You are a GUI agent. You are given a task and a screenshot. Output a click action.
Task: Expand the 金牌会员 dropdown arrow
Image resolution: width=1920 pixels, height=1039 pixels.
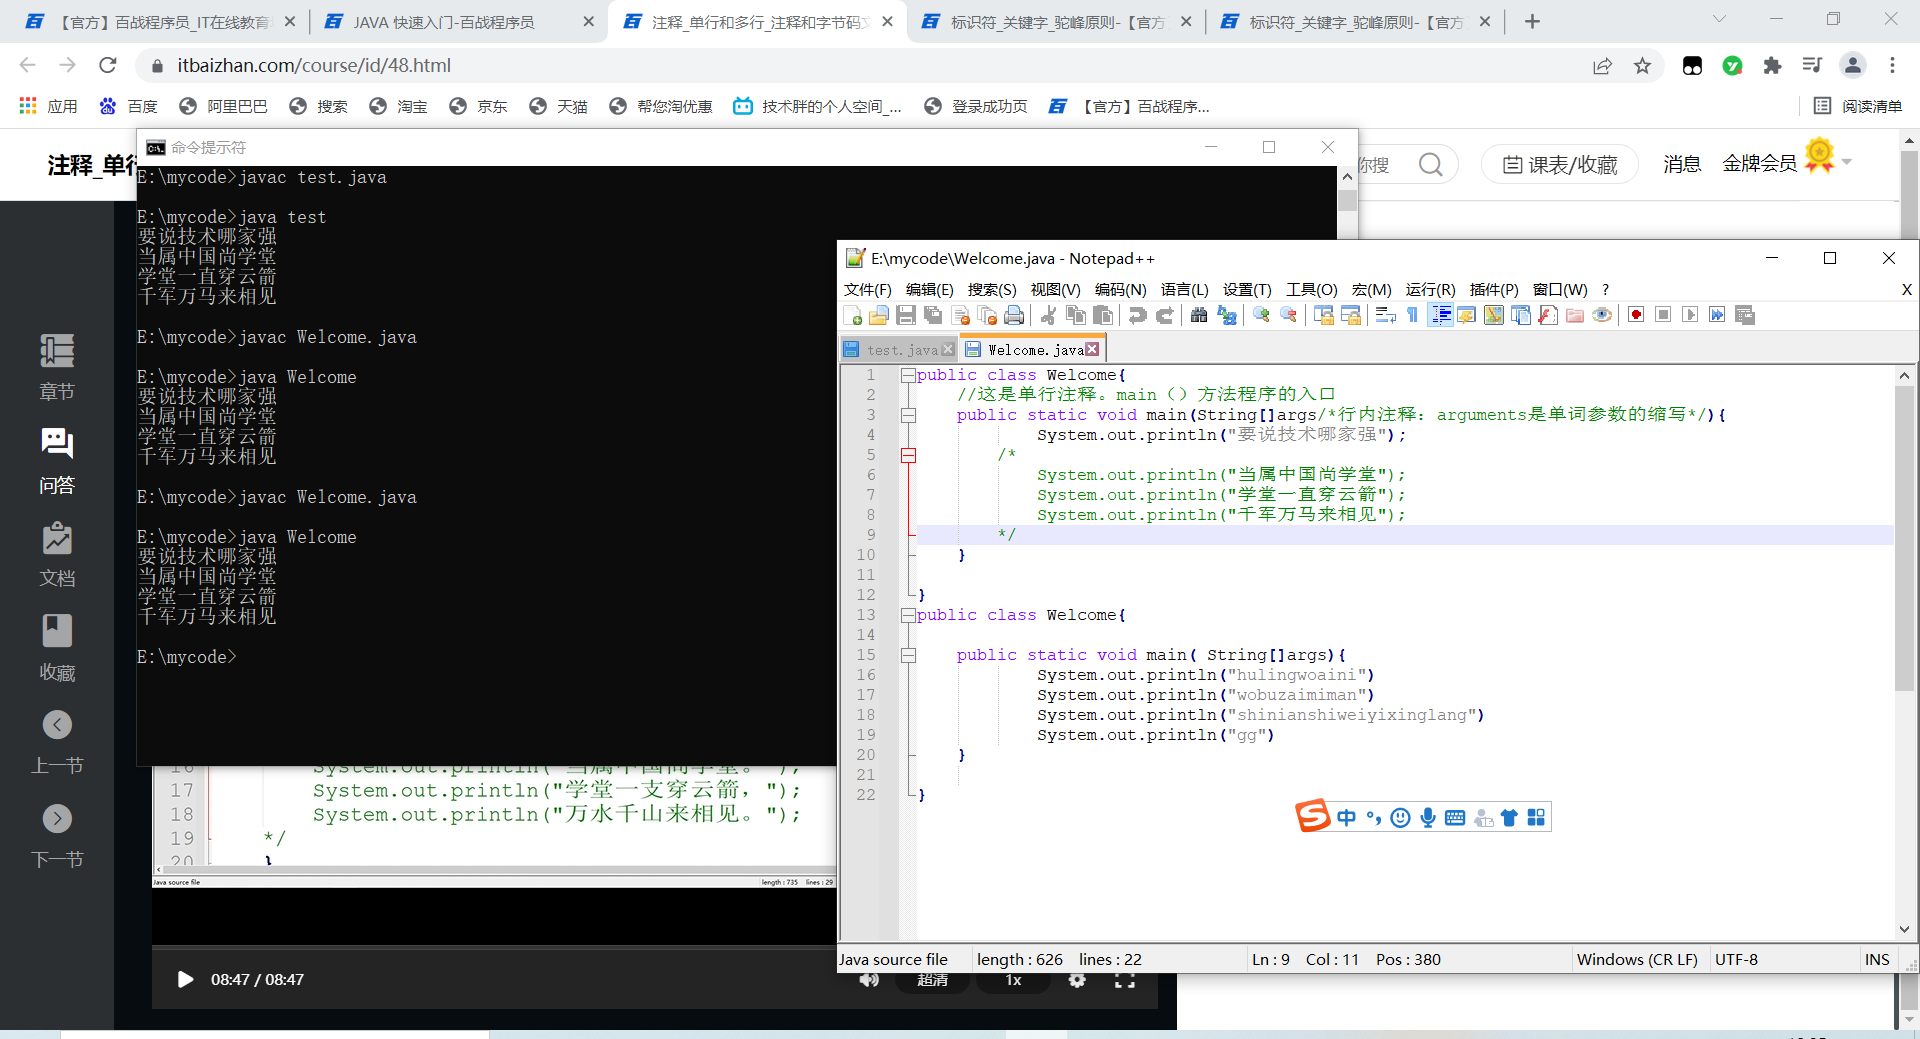1847,162
